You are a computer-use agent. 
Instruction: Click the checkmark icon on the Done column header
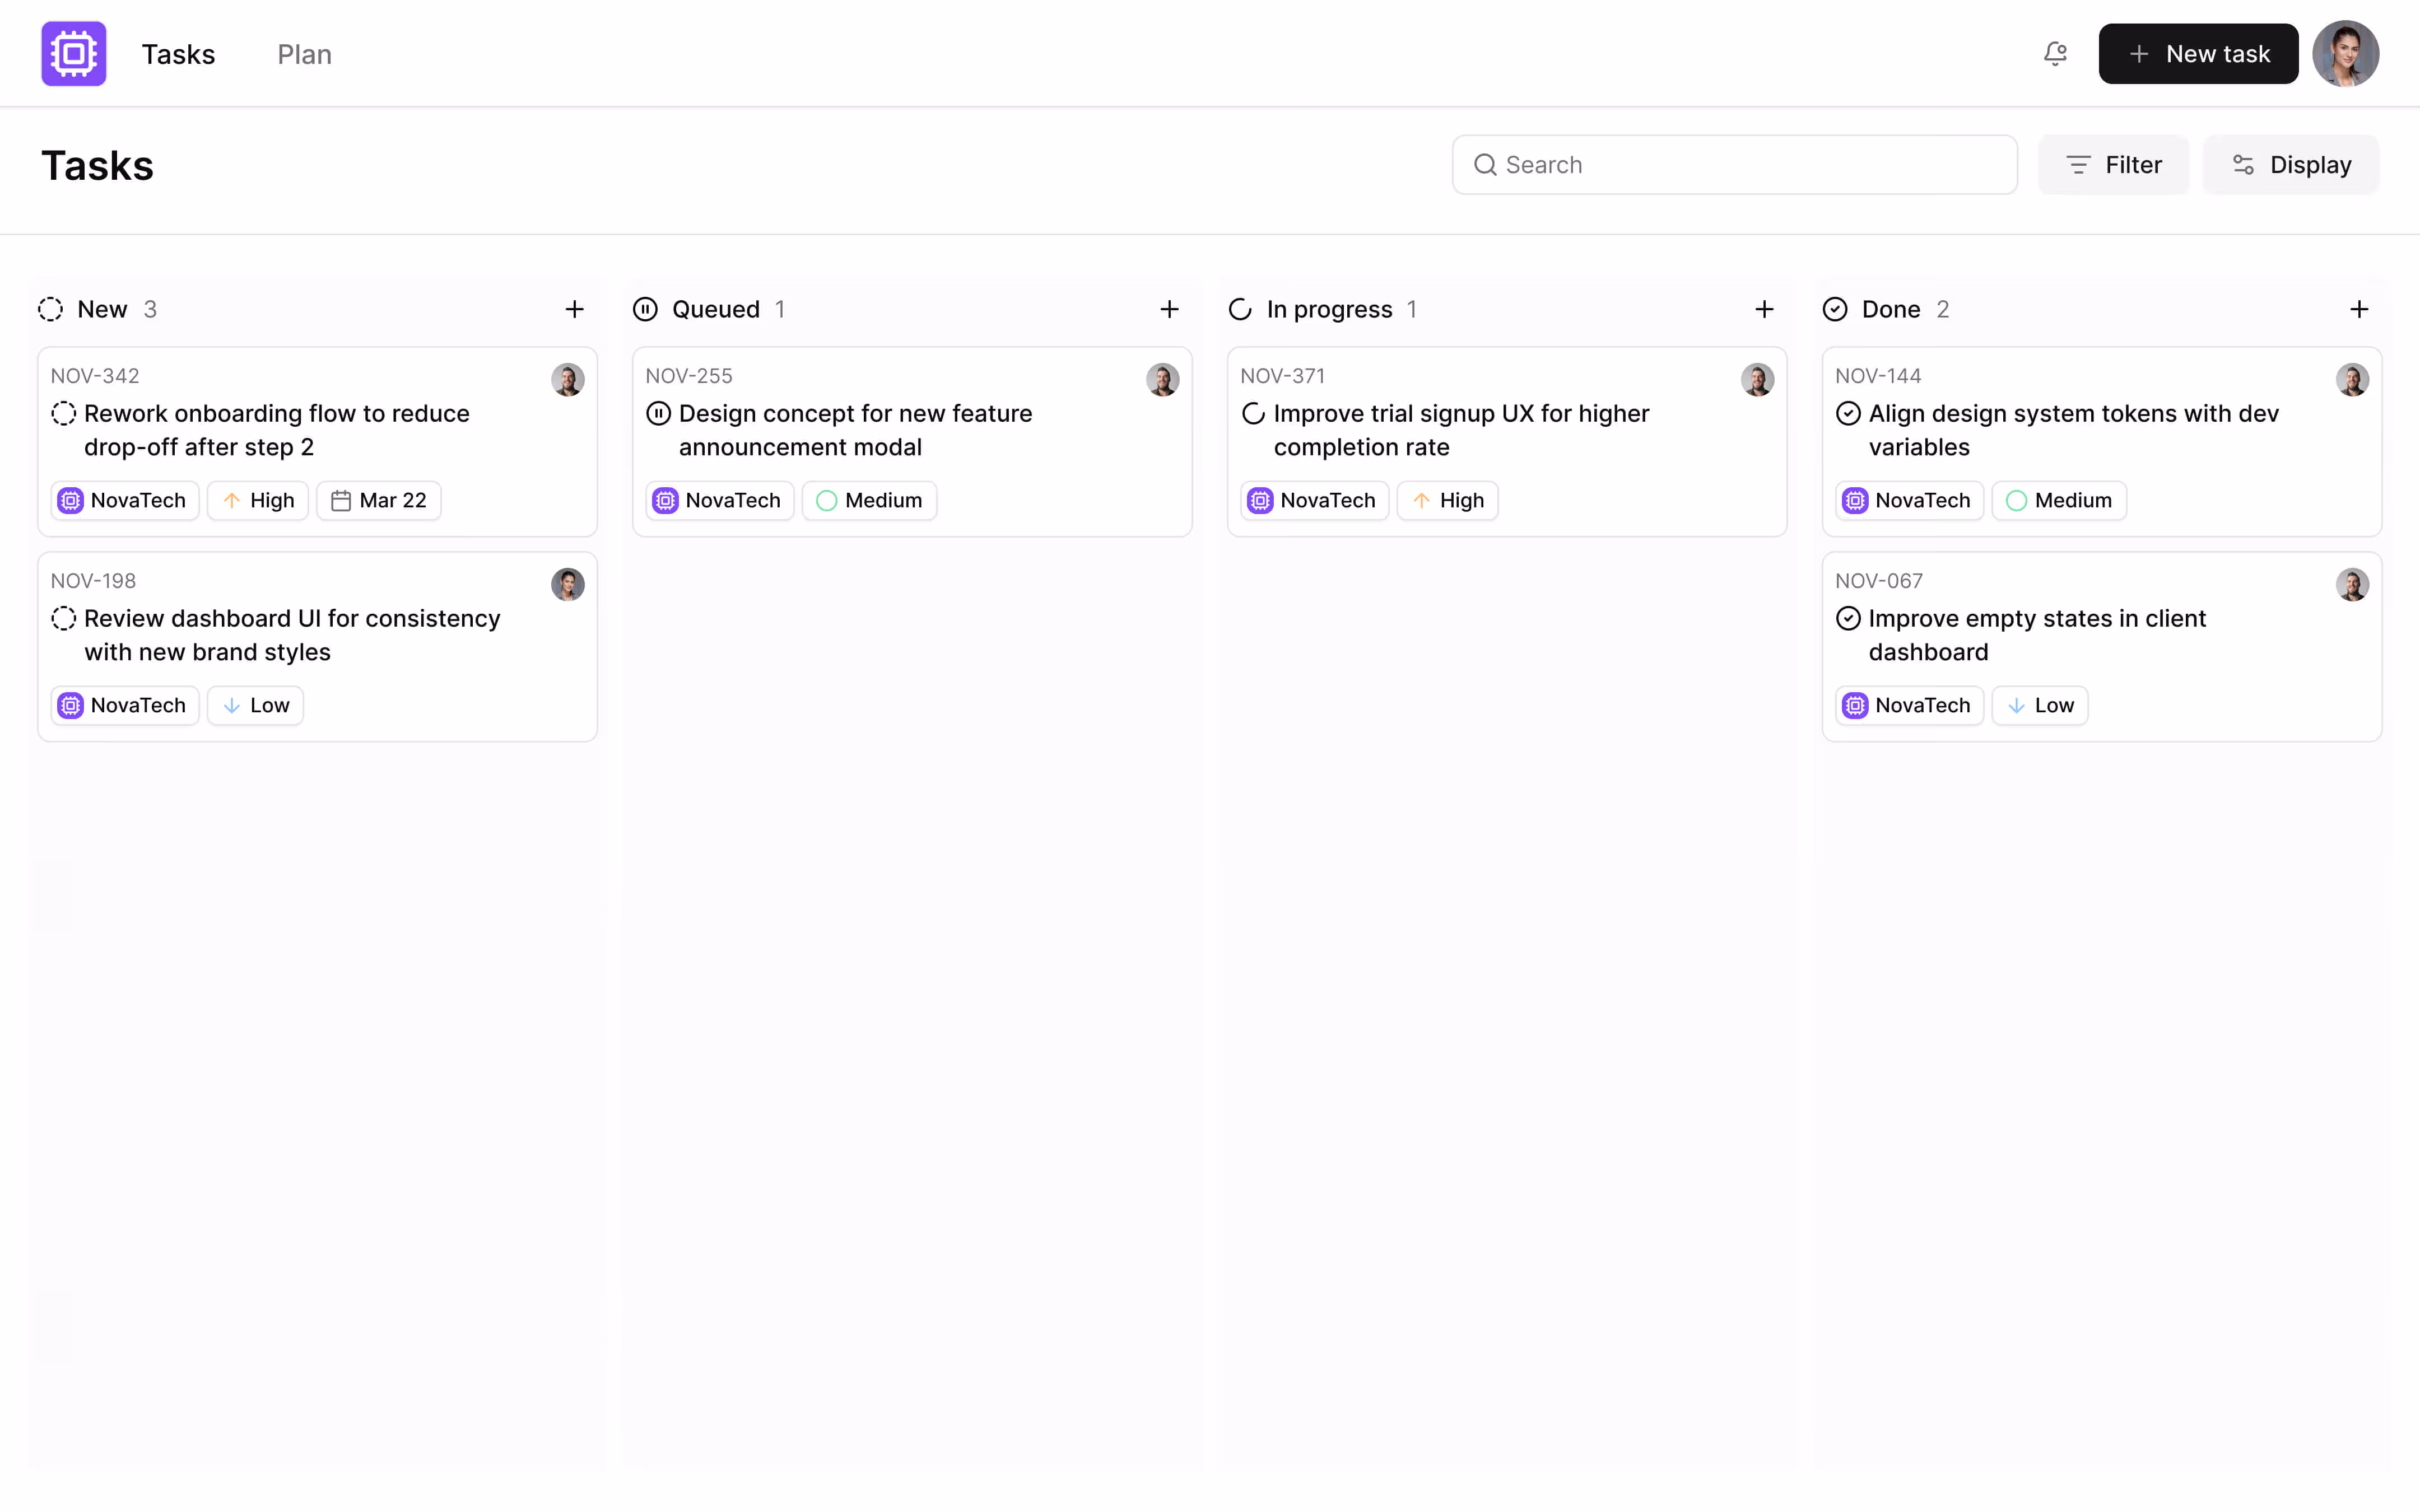point(1835,309)
